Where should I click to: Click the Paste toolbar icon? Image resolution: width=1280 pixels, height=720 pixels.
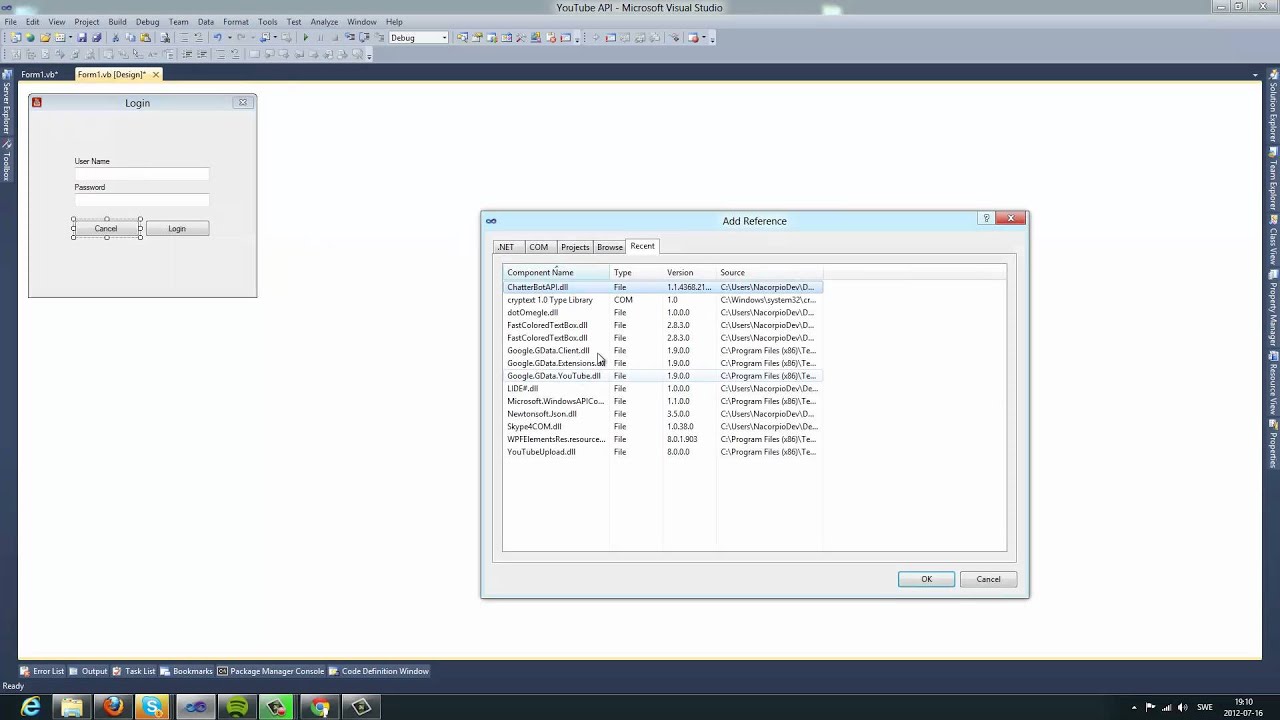coord(145,38)
